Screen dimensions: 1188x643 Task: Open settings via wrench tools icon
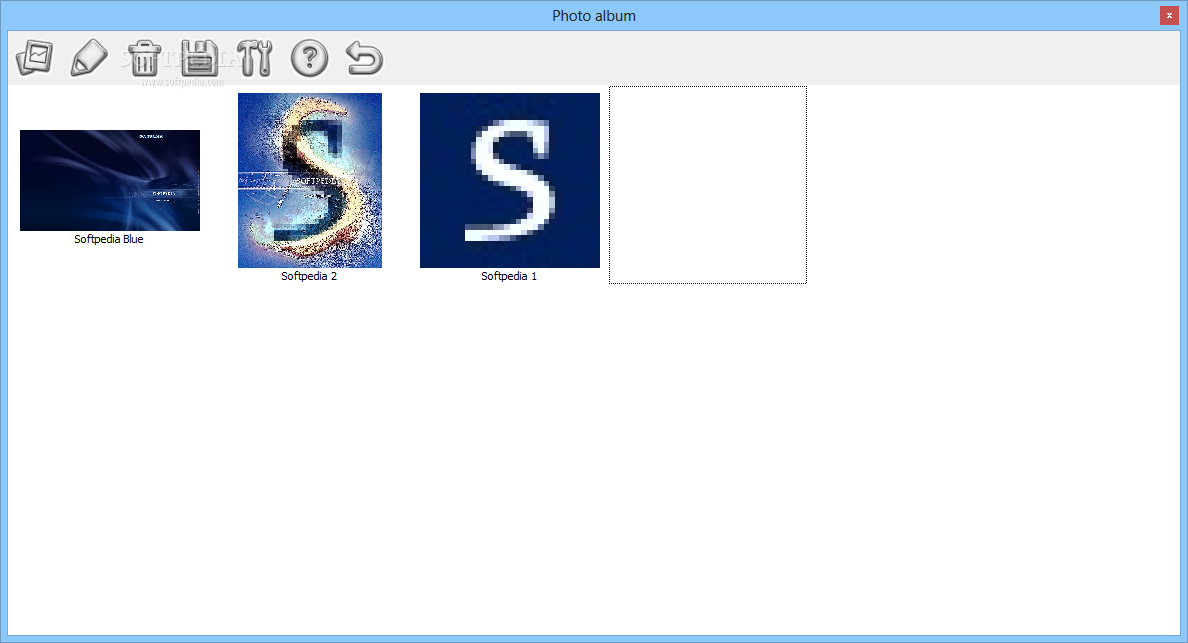point(255,58)
